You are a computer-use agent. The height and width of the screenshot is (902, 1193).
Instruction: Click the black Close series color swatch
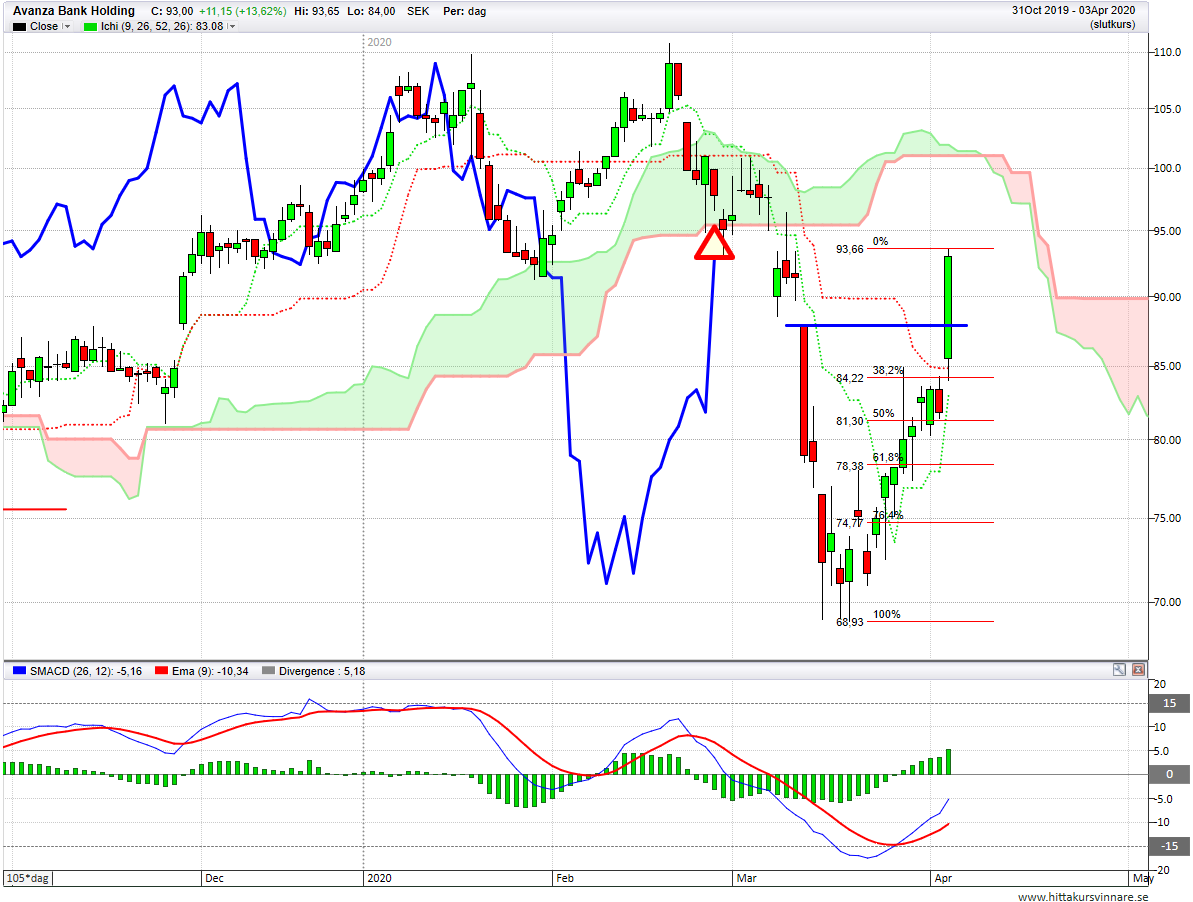pyautogui.click(x=19, y=27)
